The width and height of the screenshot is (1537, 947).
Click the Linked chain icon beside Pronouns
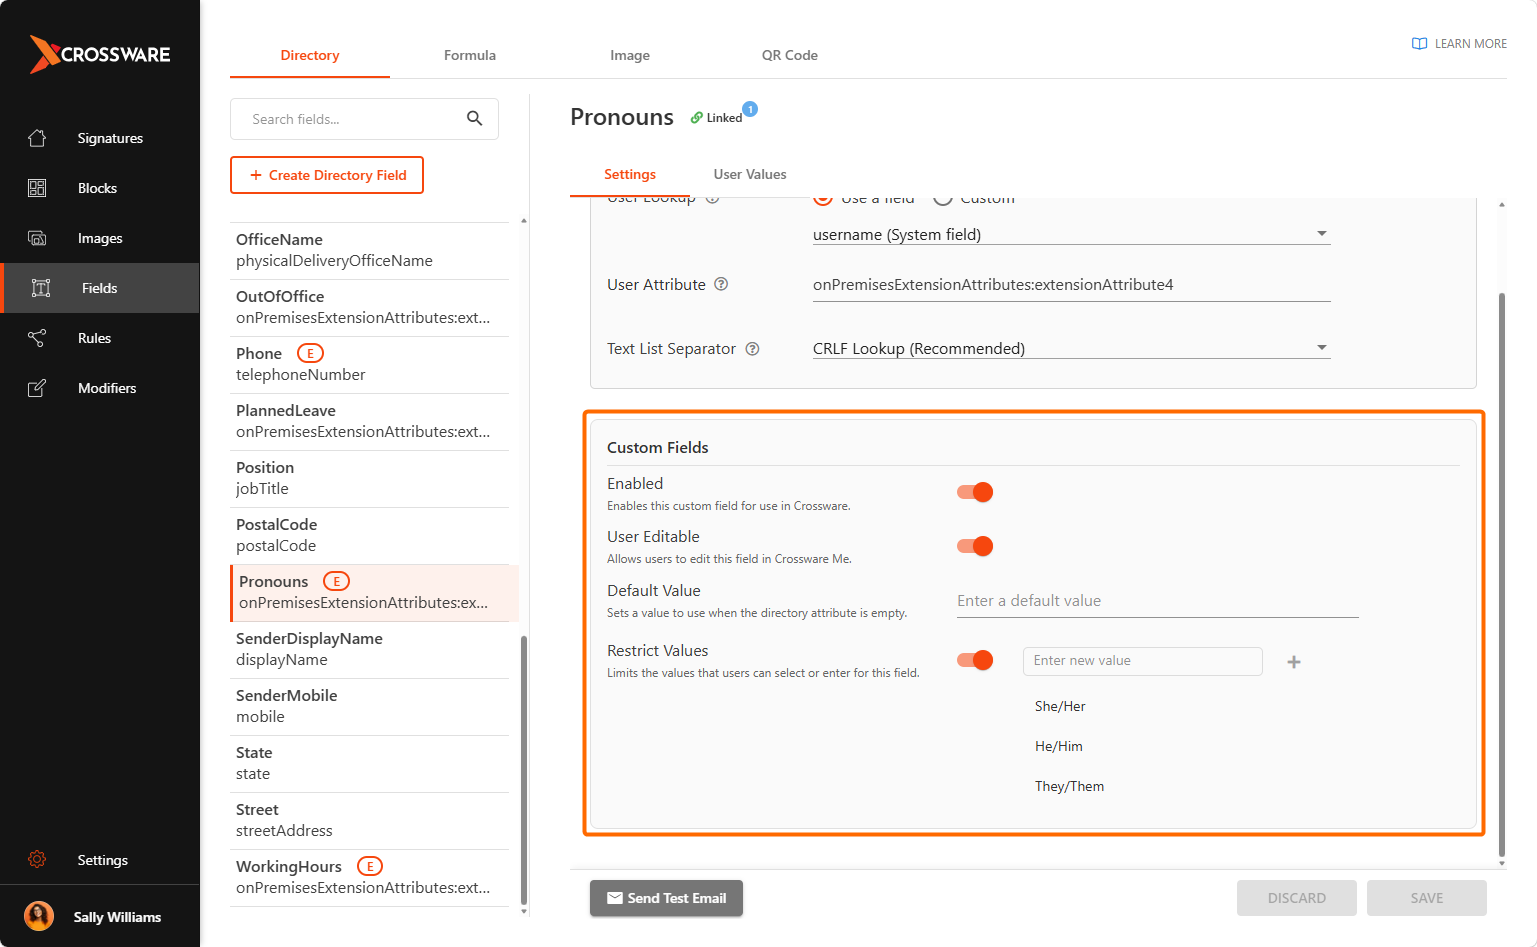(697, 118)
